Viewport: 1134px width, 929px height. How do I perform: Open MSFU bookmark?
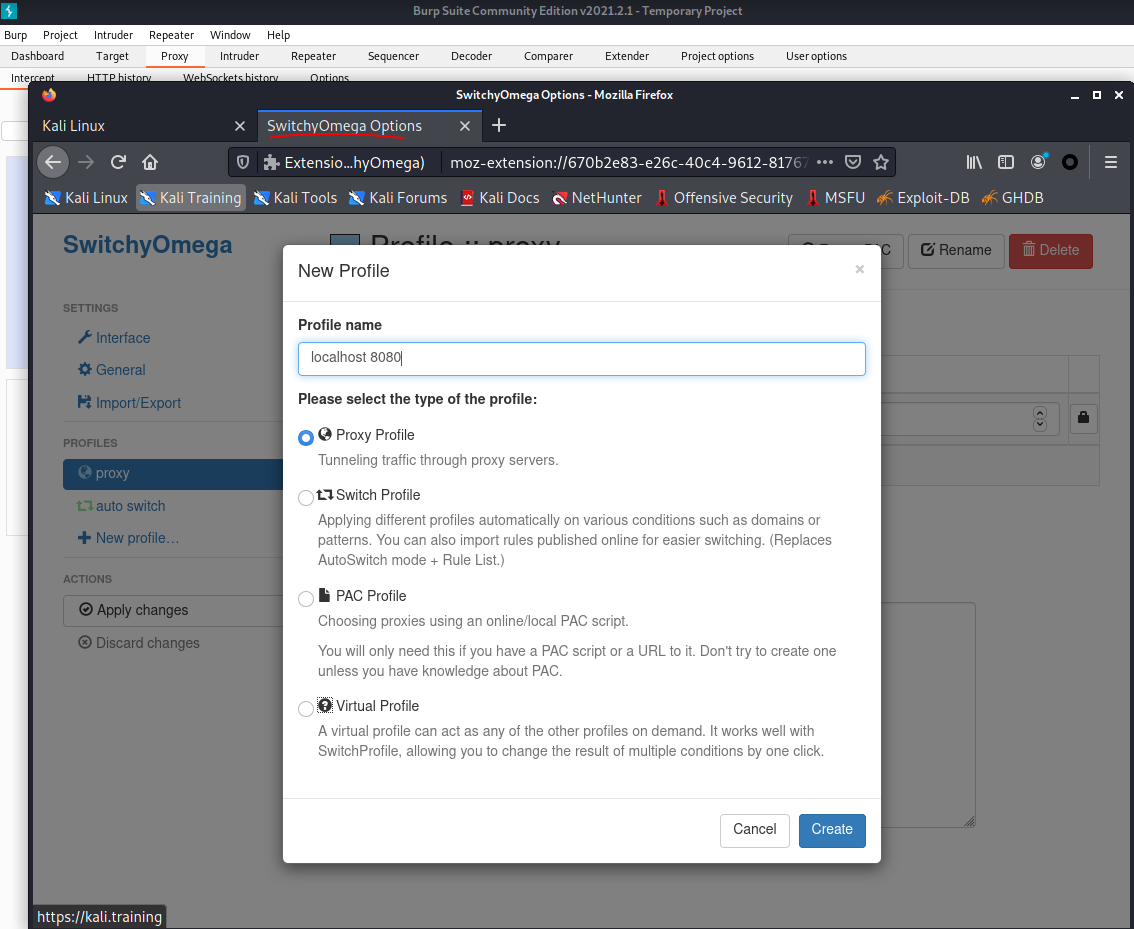(x=835, y=197)
